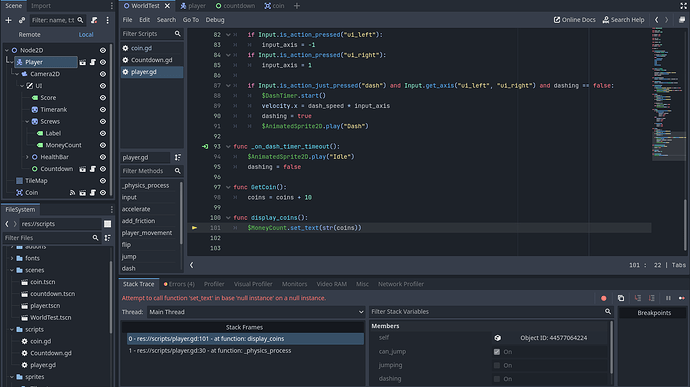Open the Thread dropdown Main Thread

(x=256, y=312)
